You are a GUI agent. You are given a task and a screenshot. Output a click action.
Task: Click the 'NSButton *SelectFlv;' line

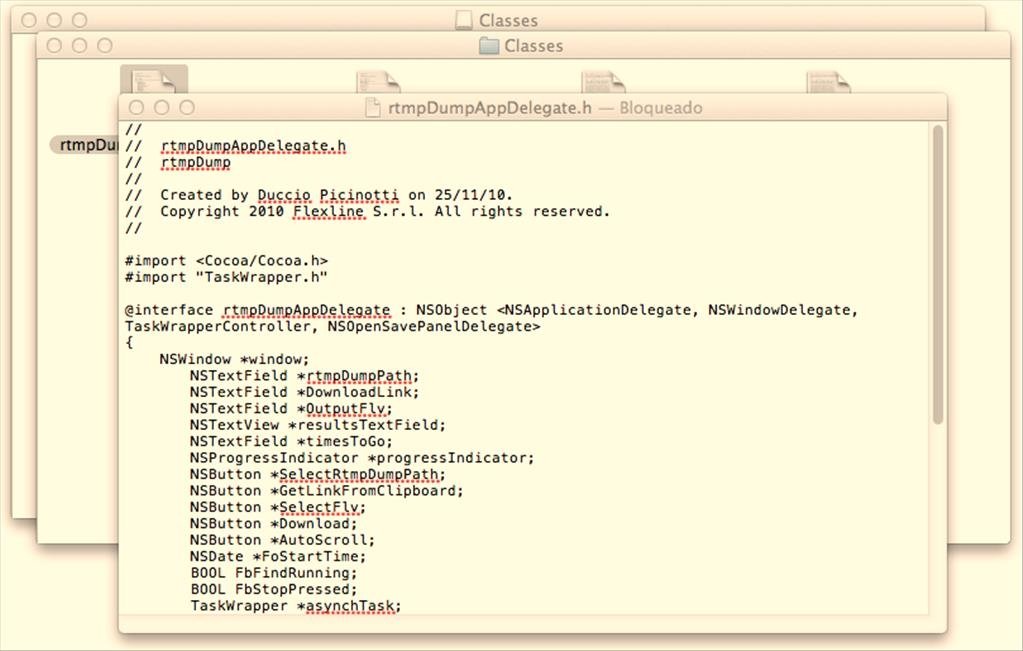(278, 507)
